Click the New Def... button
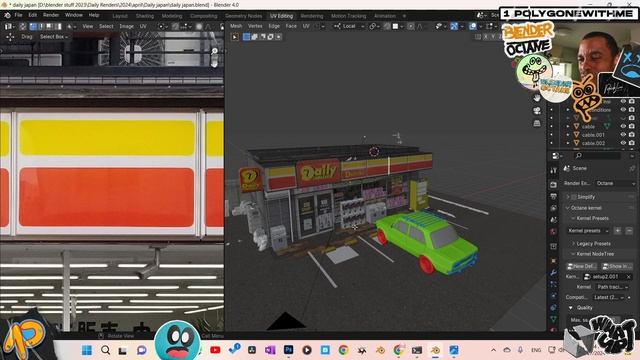Viewport: 640px width, 360px height. (582, 266)
